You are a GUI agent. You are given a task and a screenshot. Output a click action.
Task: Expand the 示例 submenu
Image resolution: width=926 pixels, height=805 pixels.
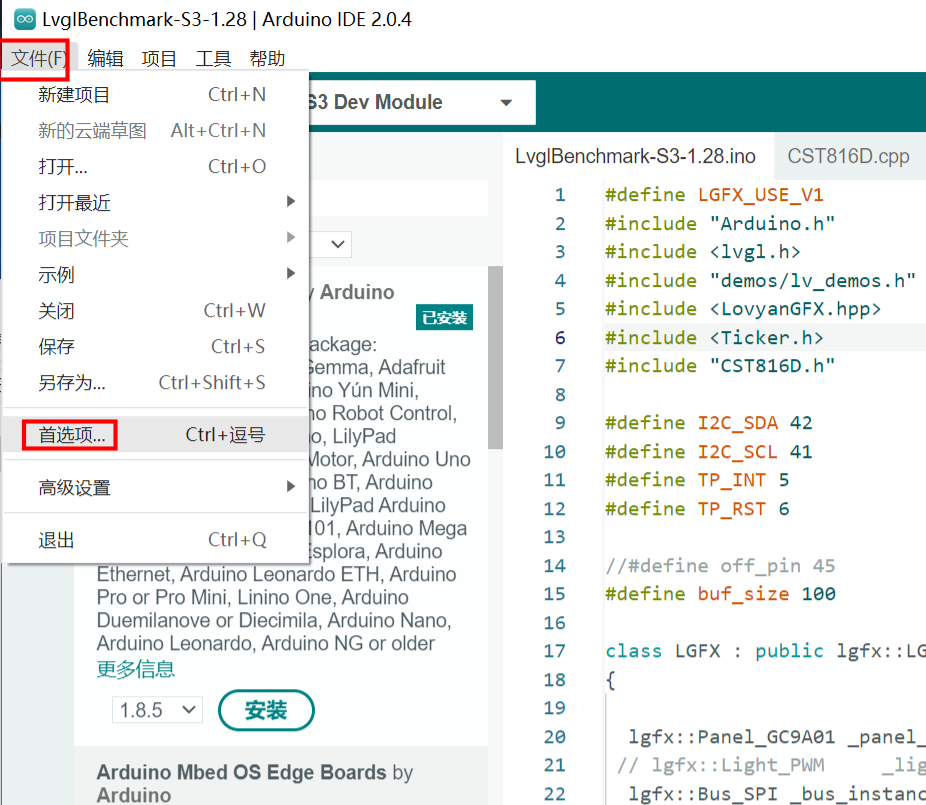click(156, 275)
